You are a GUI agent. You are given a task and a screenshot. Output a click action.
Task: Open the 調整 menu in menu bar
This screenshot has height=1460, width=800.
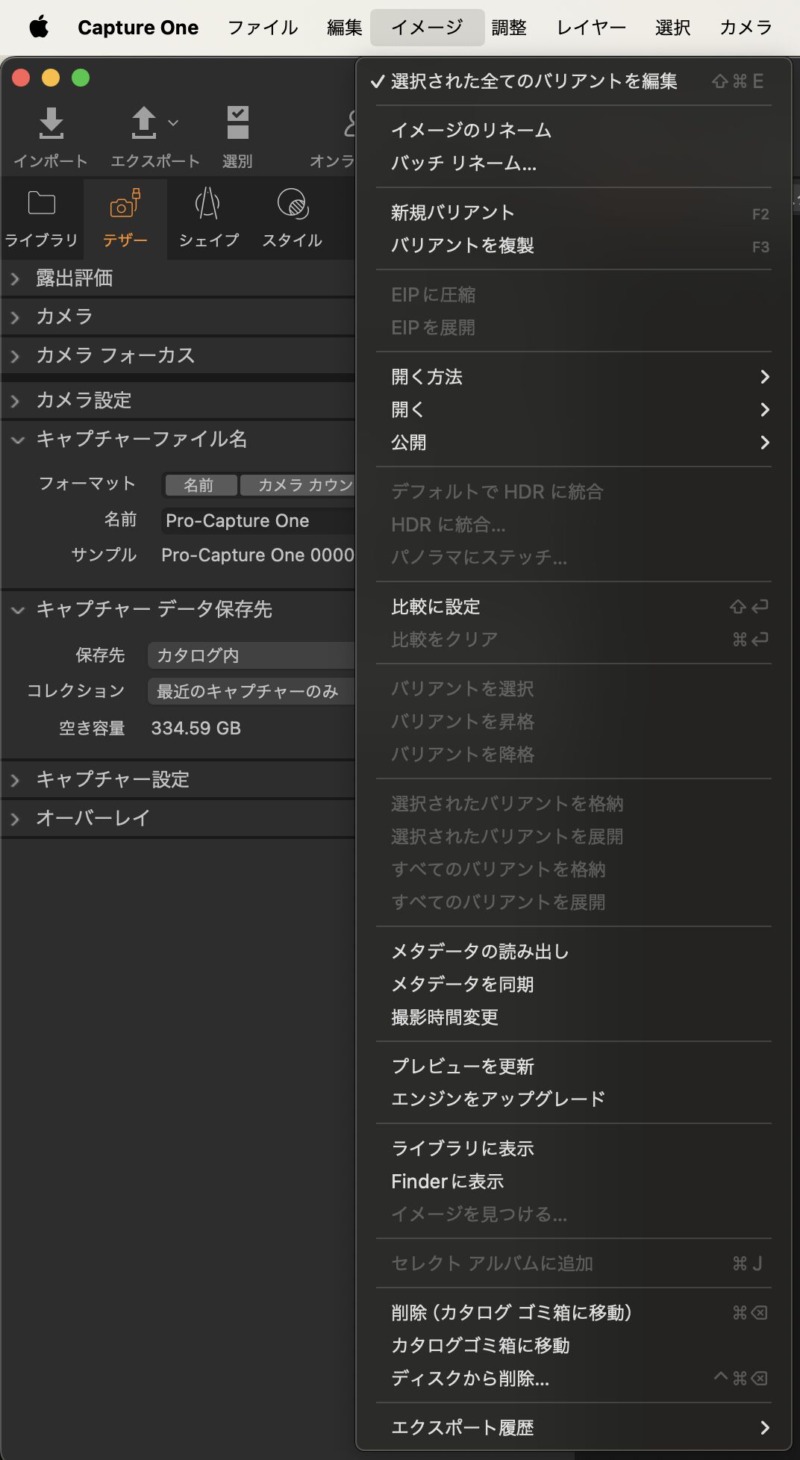[509, 27]
